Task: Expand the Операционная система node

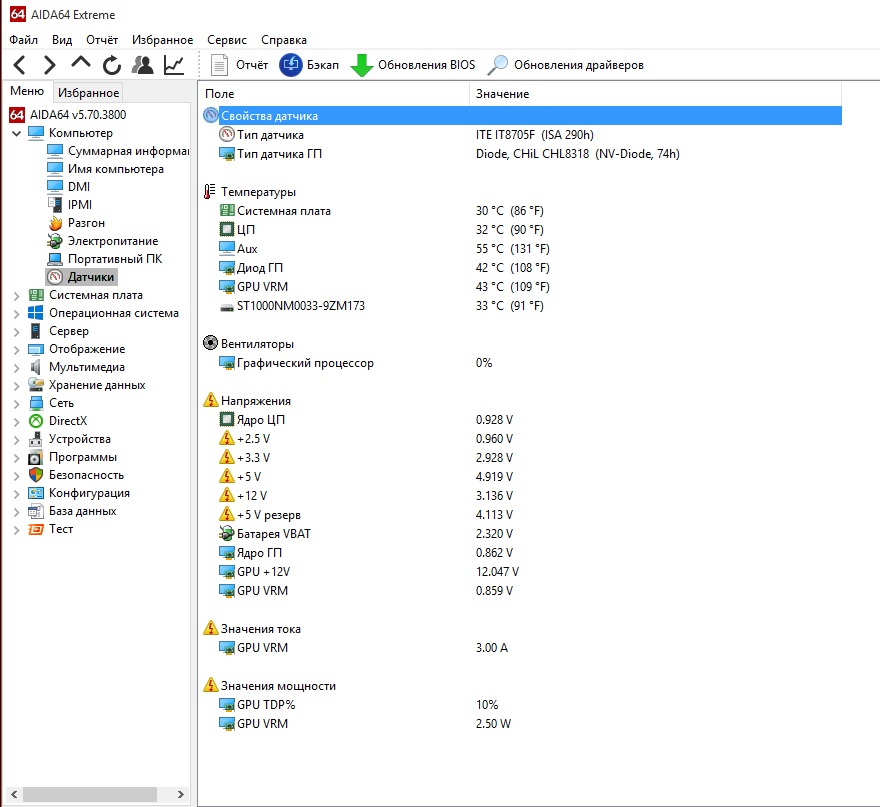Action: [16, 314]
